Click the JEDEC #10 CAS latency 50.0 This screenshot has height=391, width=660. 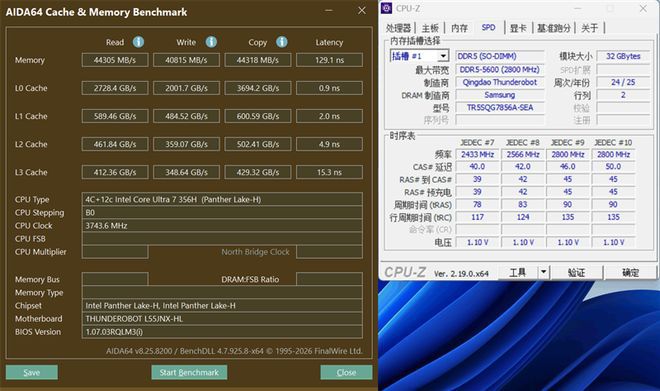pos(613,167)
